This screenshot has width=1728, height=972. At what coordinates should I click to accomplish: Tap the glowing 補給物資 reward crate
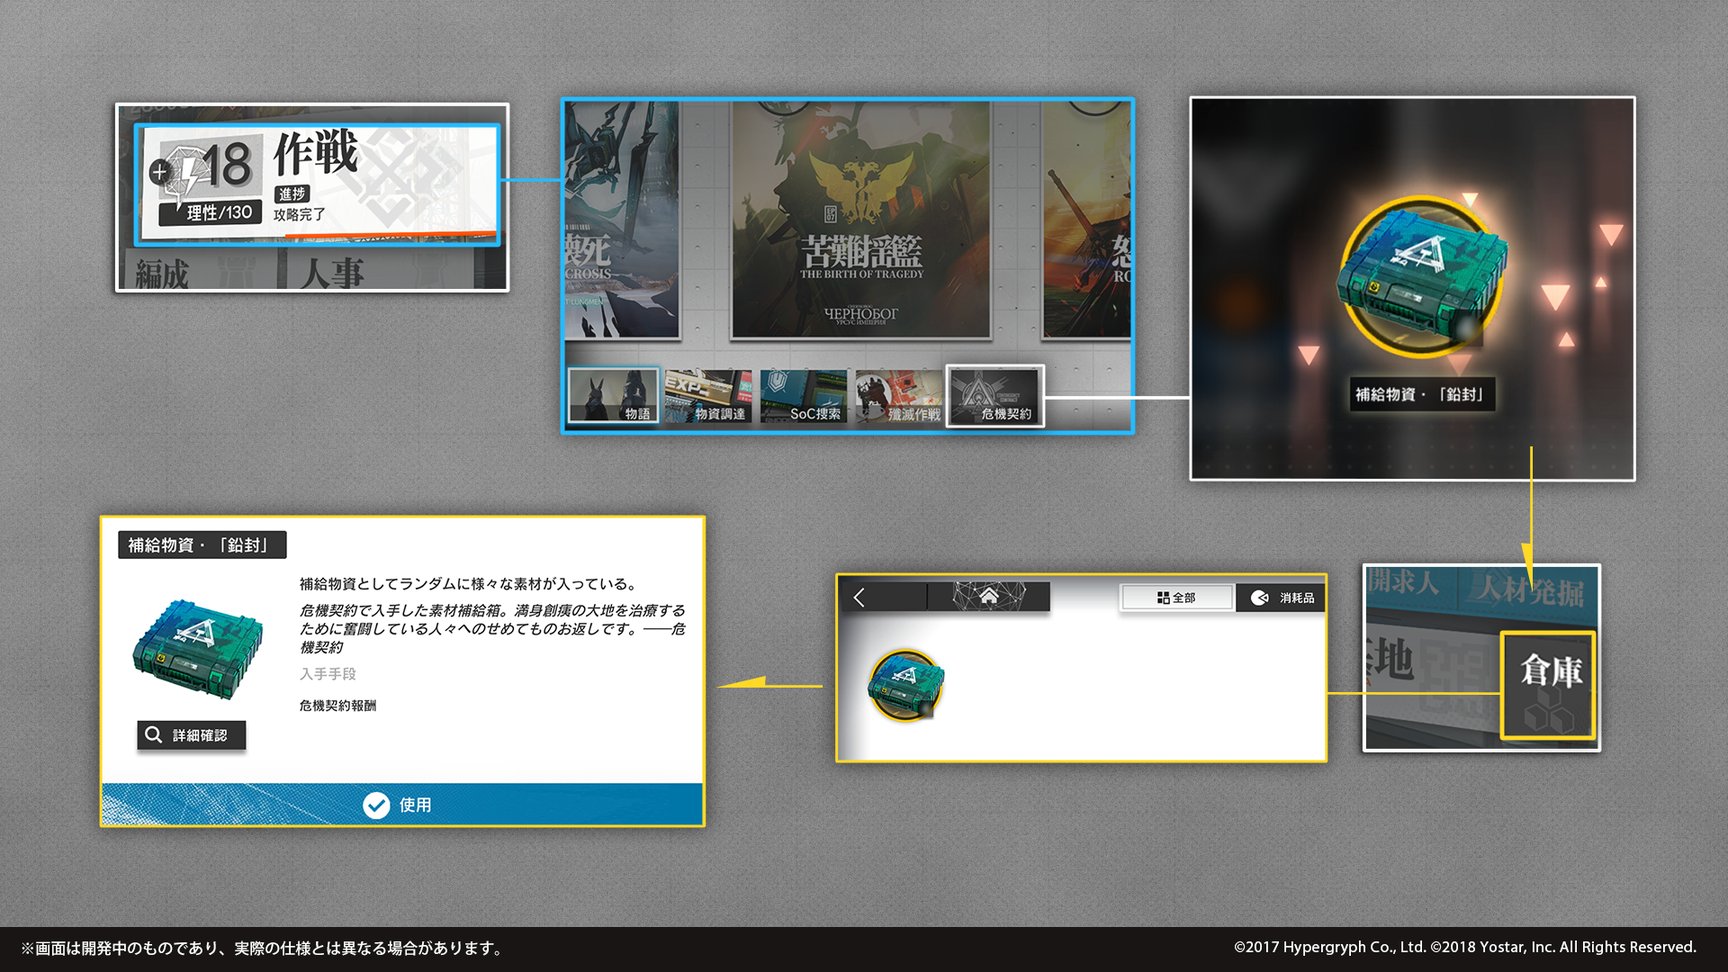coord(1422,277)
